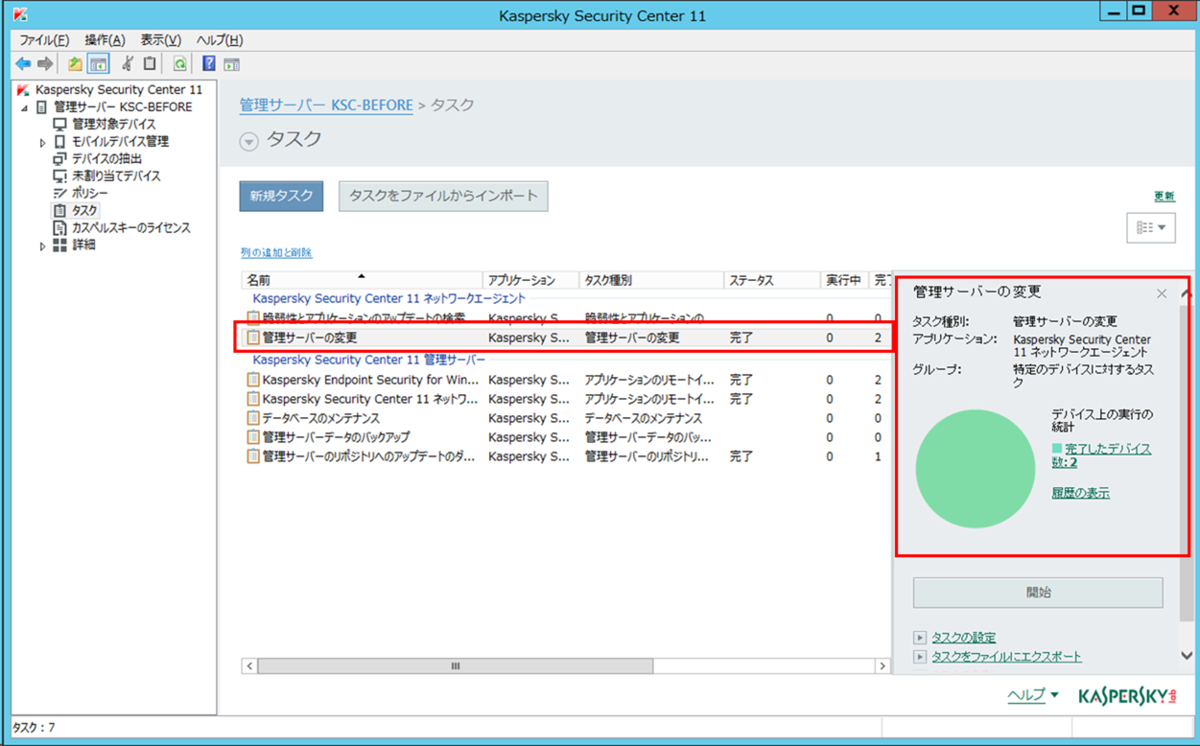Screen dimensions: 1200x746
Task: Select 未割り当てデバイス in the tree
Action: (116, 175)
